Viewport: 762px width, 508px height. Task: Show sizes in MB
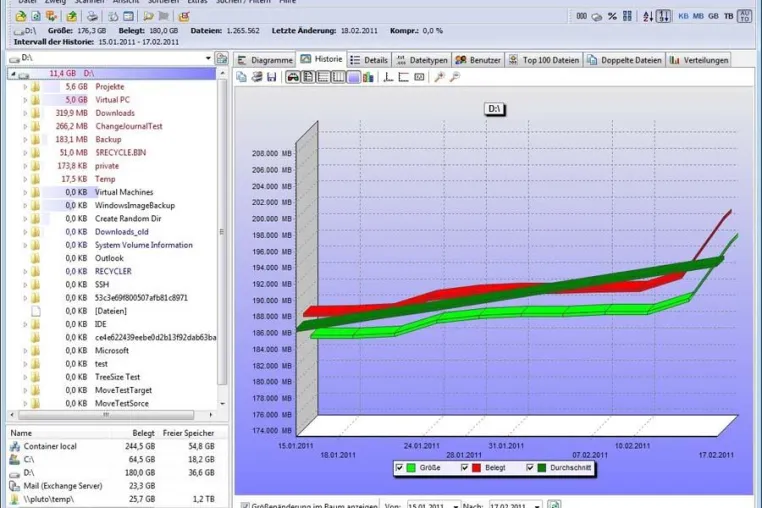[698, 16]
